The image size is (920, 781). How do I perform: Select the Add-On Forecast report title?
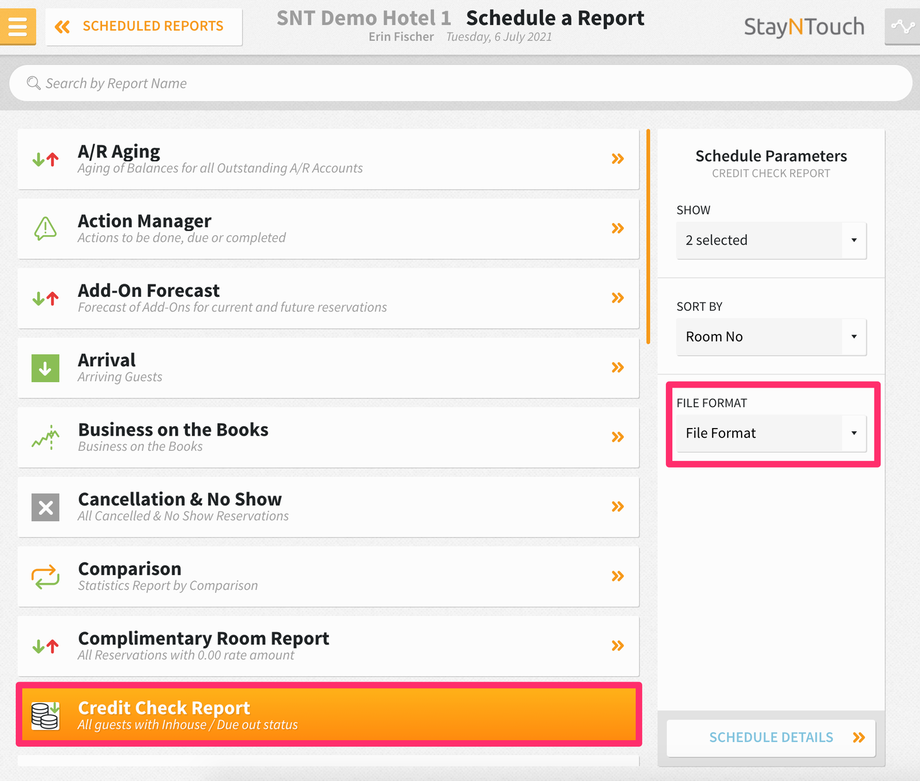148,290
